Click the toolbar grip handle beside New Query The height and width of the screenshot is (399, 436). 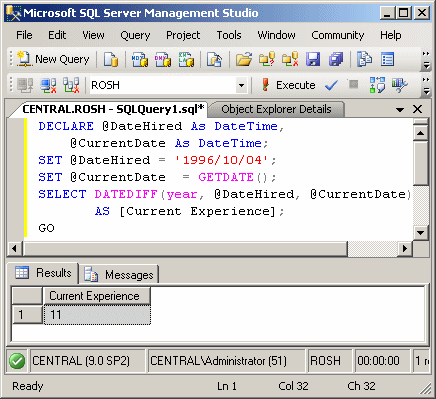click(x=11, y=59)
